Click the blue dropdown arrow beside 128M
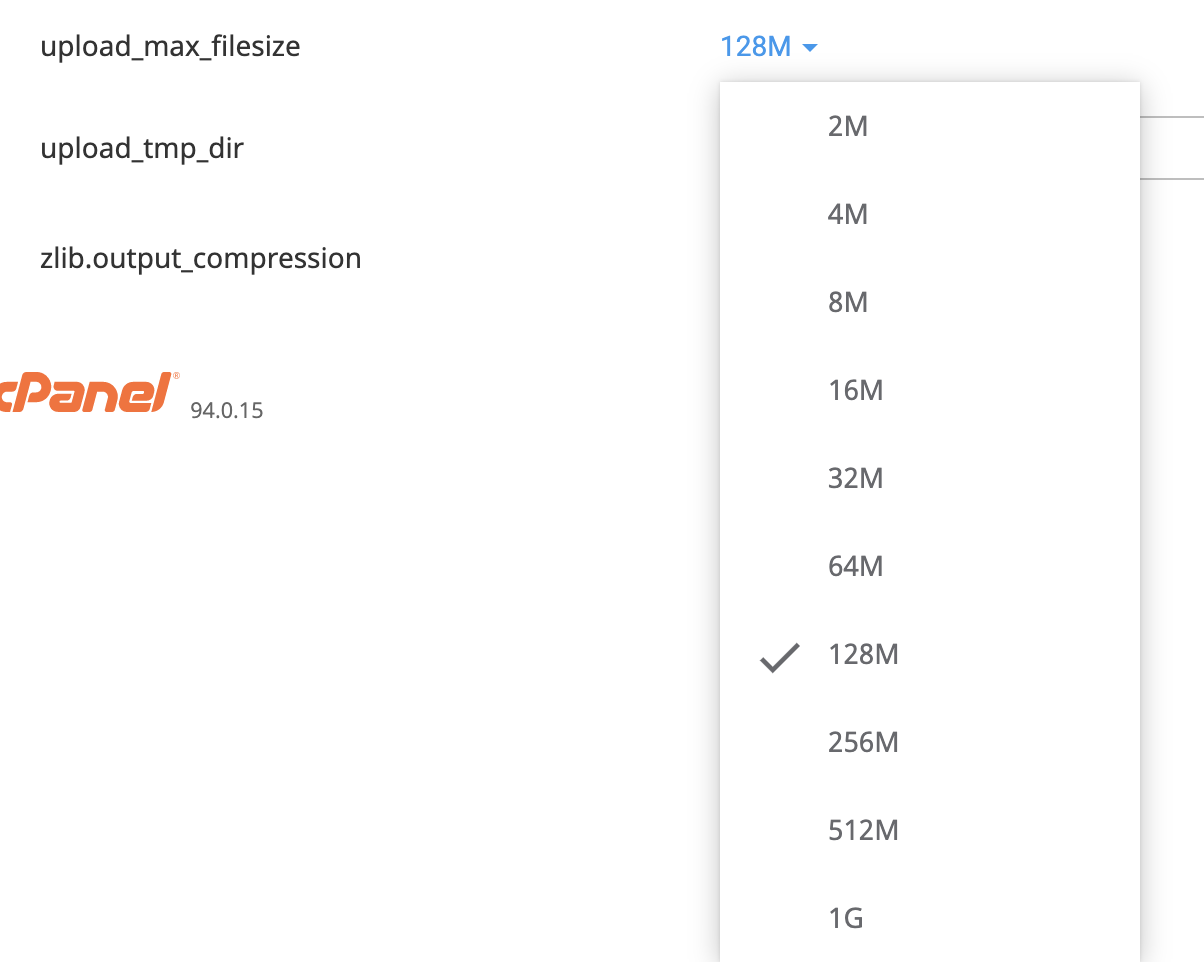Screen dimensions: 1204x962 (810, 47)
